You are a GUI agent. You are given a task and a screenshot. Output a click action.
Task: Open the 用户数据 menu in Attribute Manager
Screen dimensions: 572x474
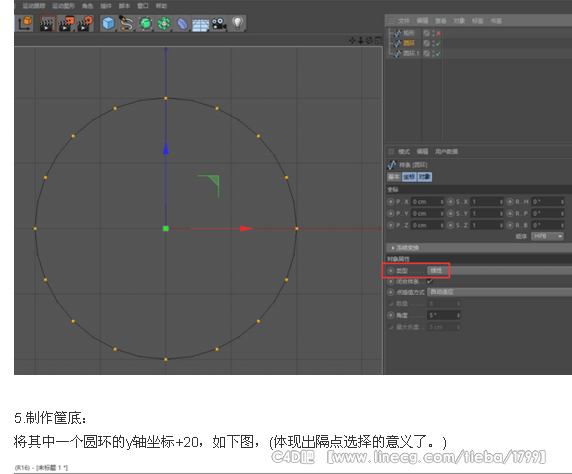(x=446, y=152)
